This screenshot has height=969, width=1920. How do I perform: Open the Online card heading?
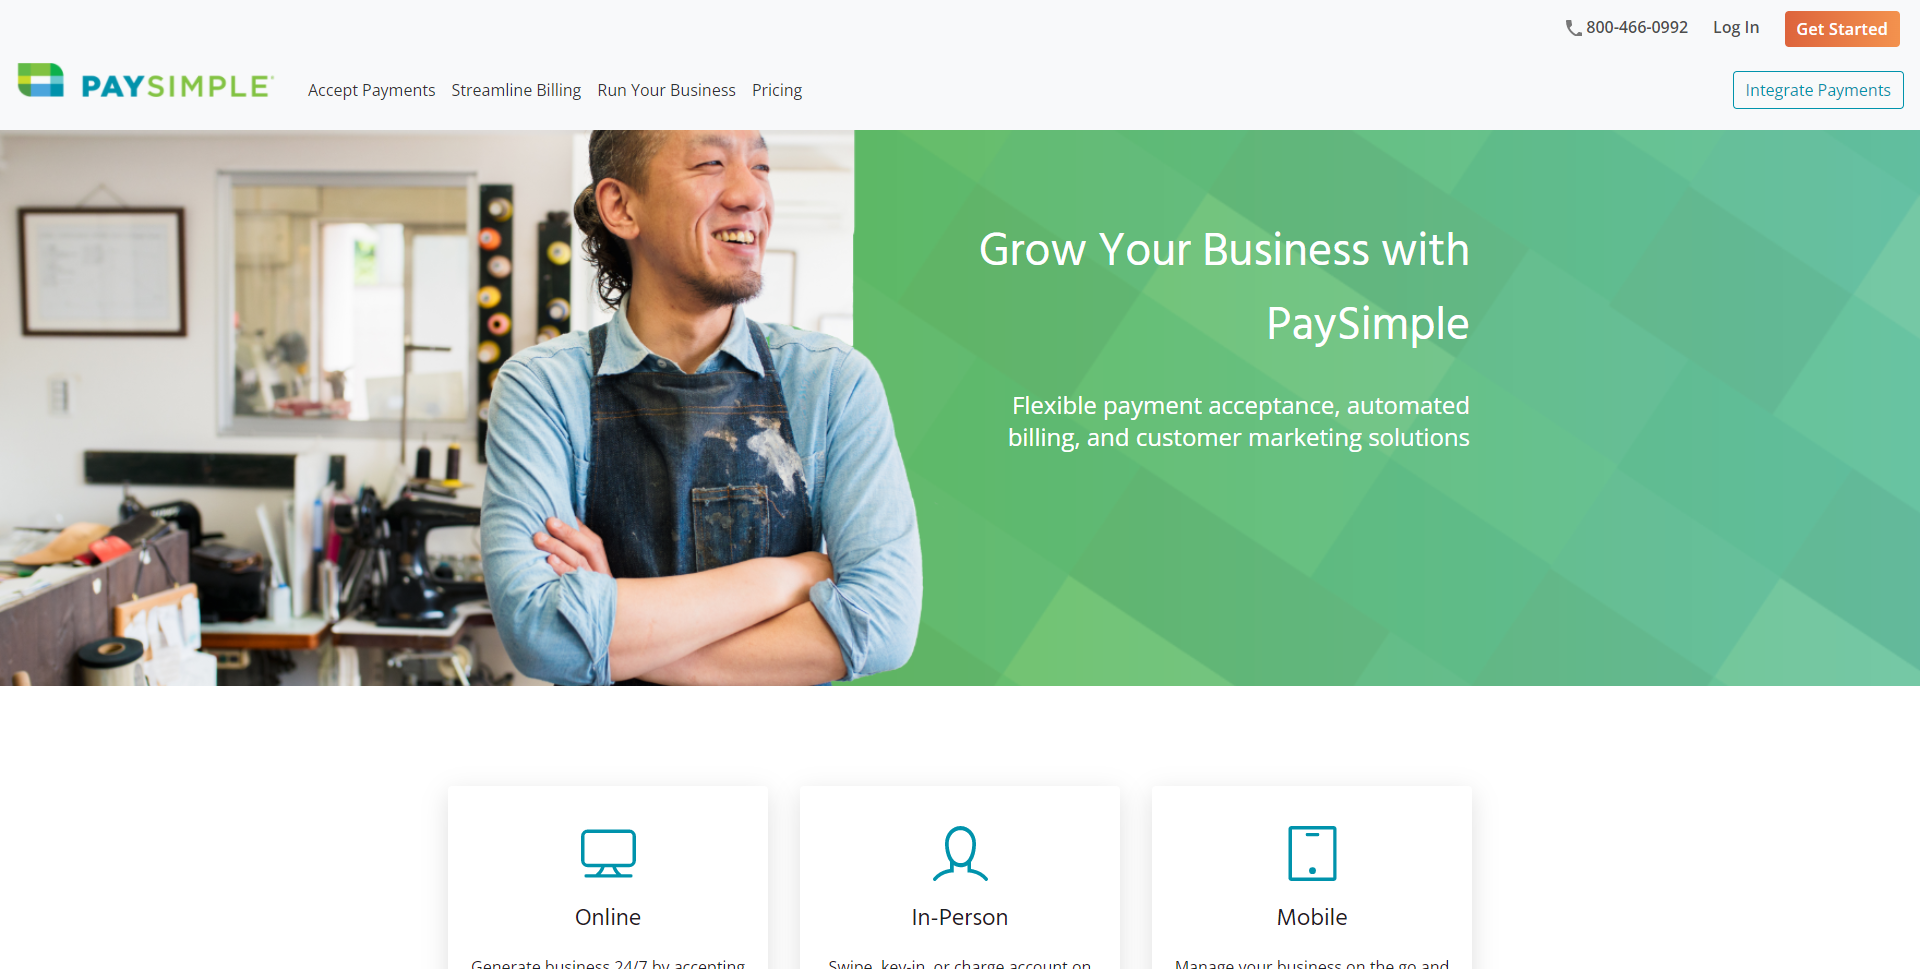click(x=608, y=917)
